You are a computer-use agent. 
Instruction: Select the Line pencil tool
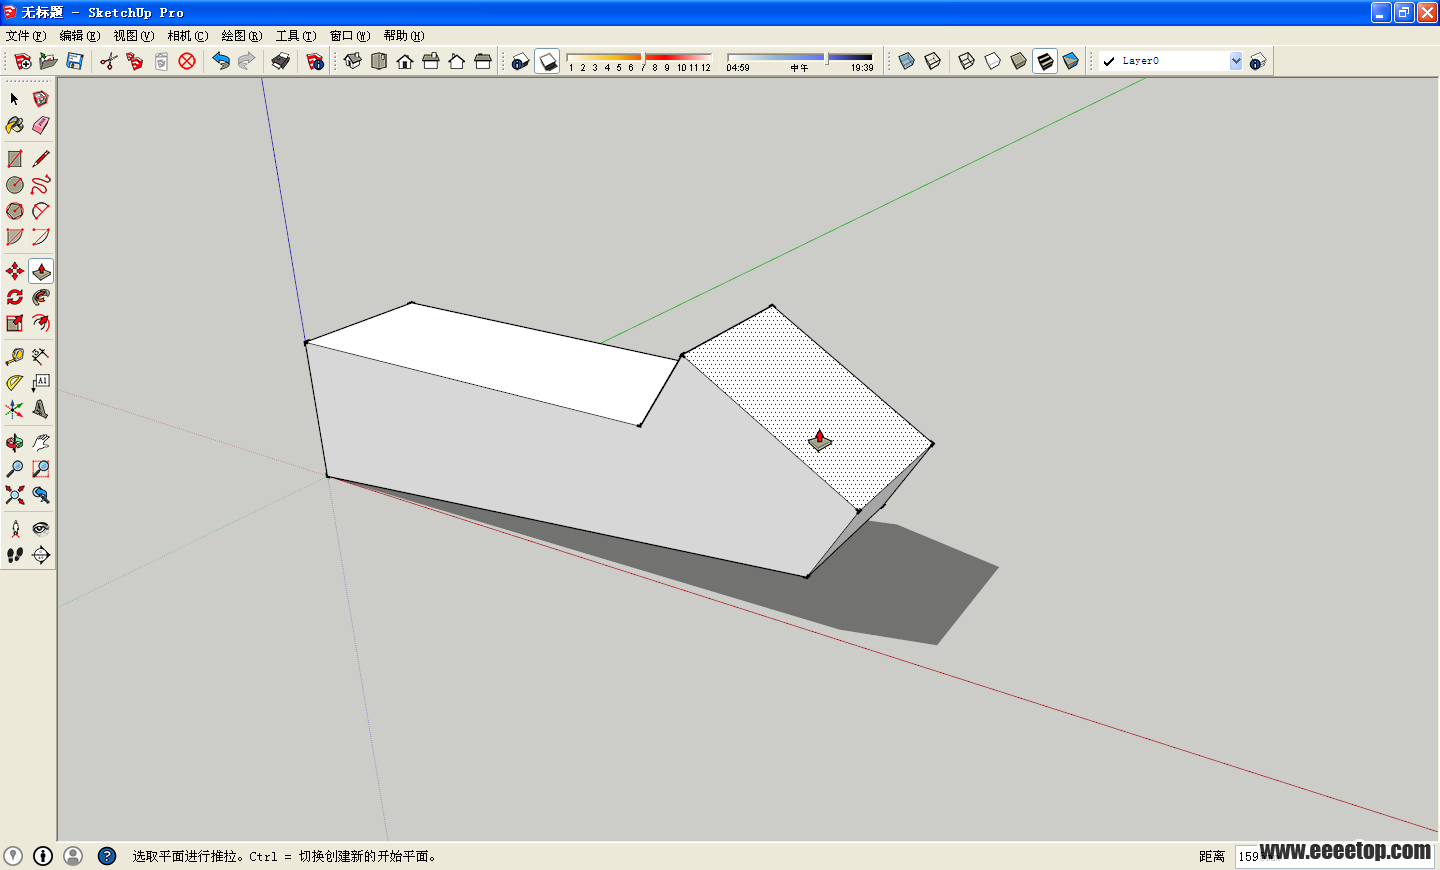tap(41, 159)
